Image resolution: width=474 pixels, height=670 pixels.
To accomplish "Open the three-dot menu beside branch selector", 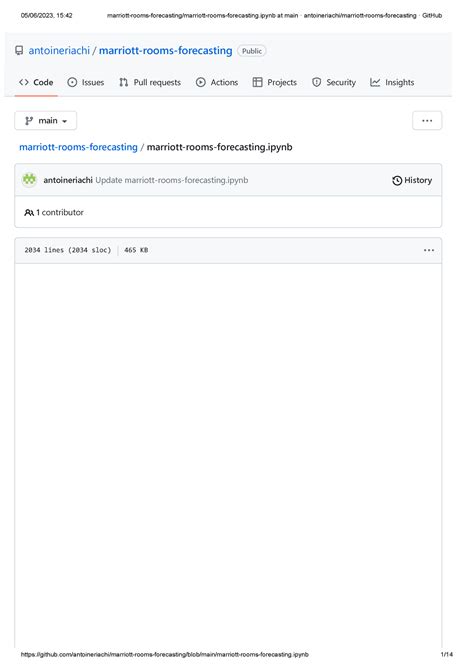I will [x=427, y=120].
